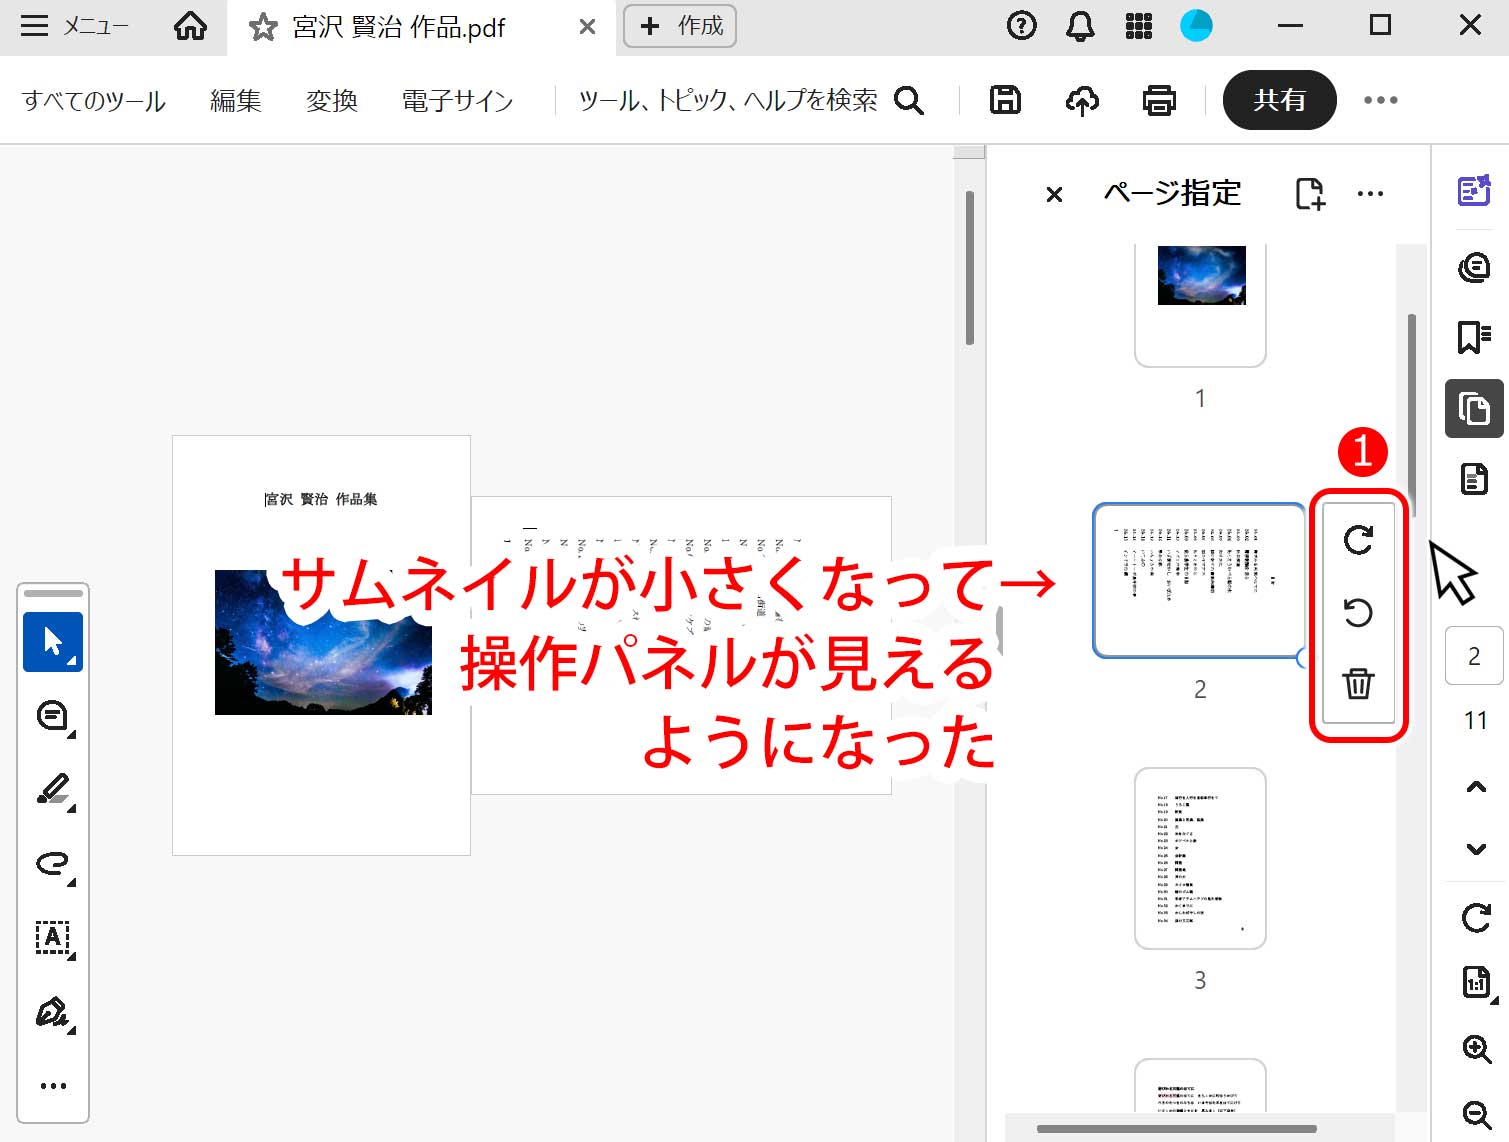Open ページ指定 panel options ellipsis

pos(1370,194)
